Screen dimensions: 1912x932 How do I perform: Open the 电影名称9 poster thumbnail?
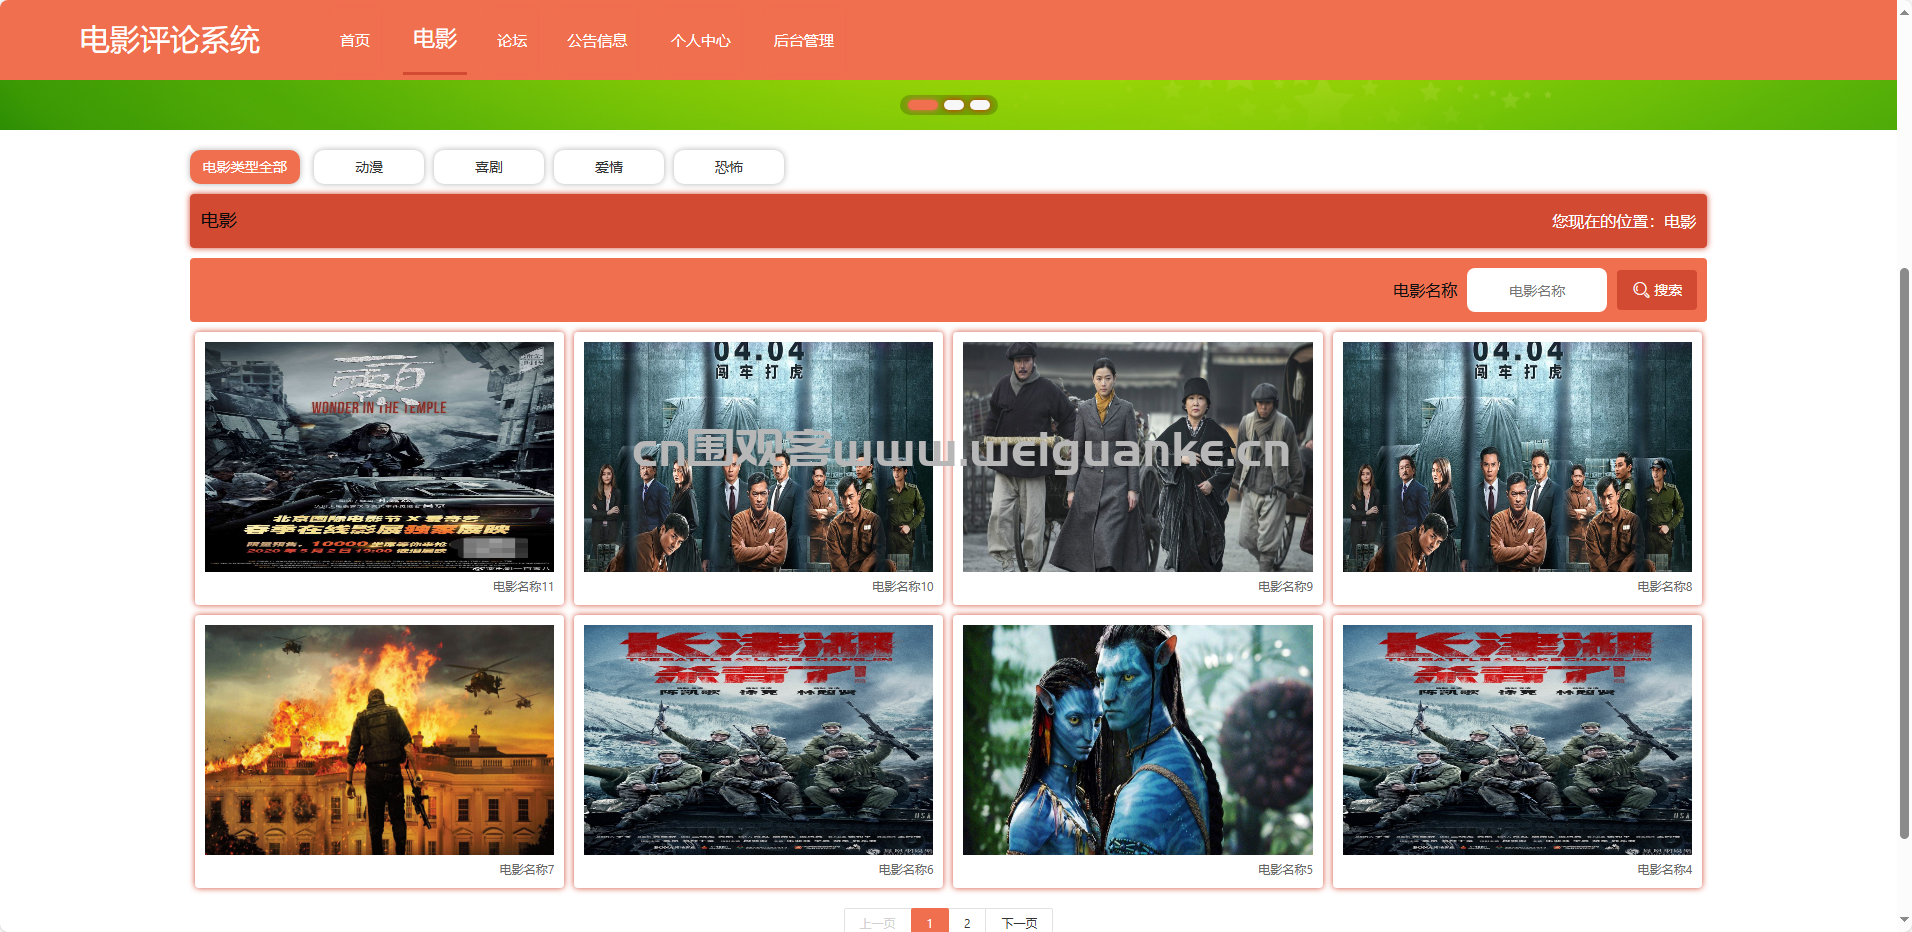coord(1138,457)
